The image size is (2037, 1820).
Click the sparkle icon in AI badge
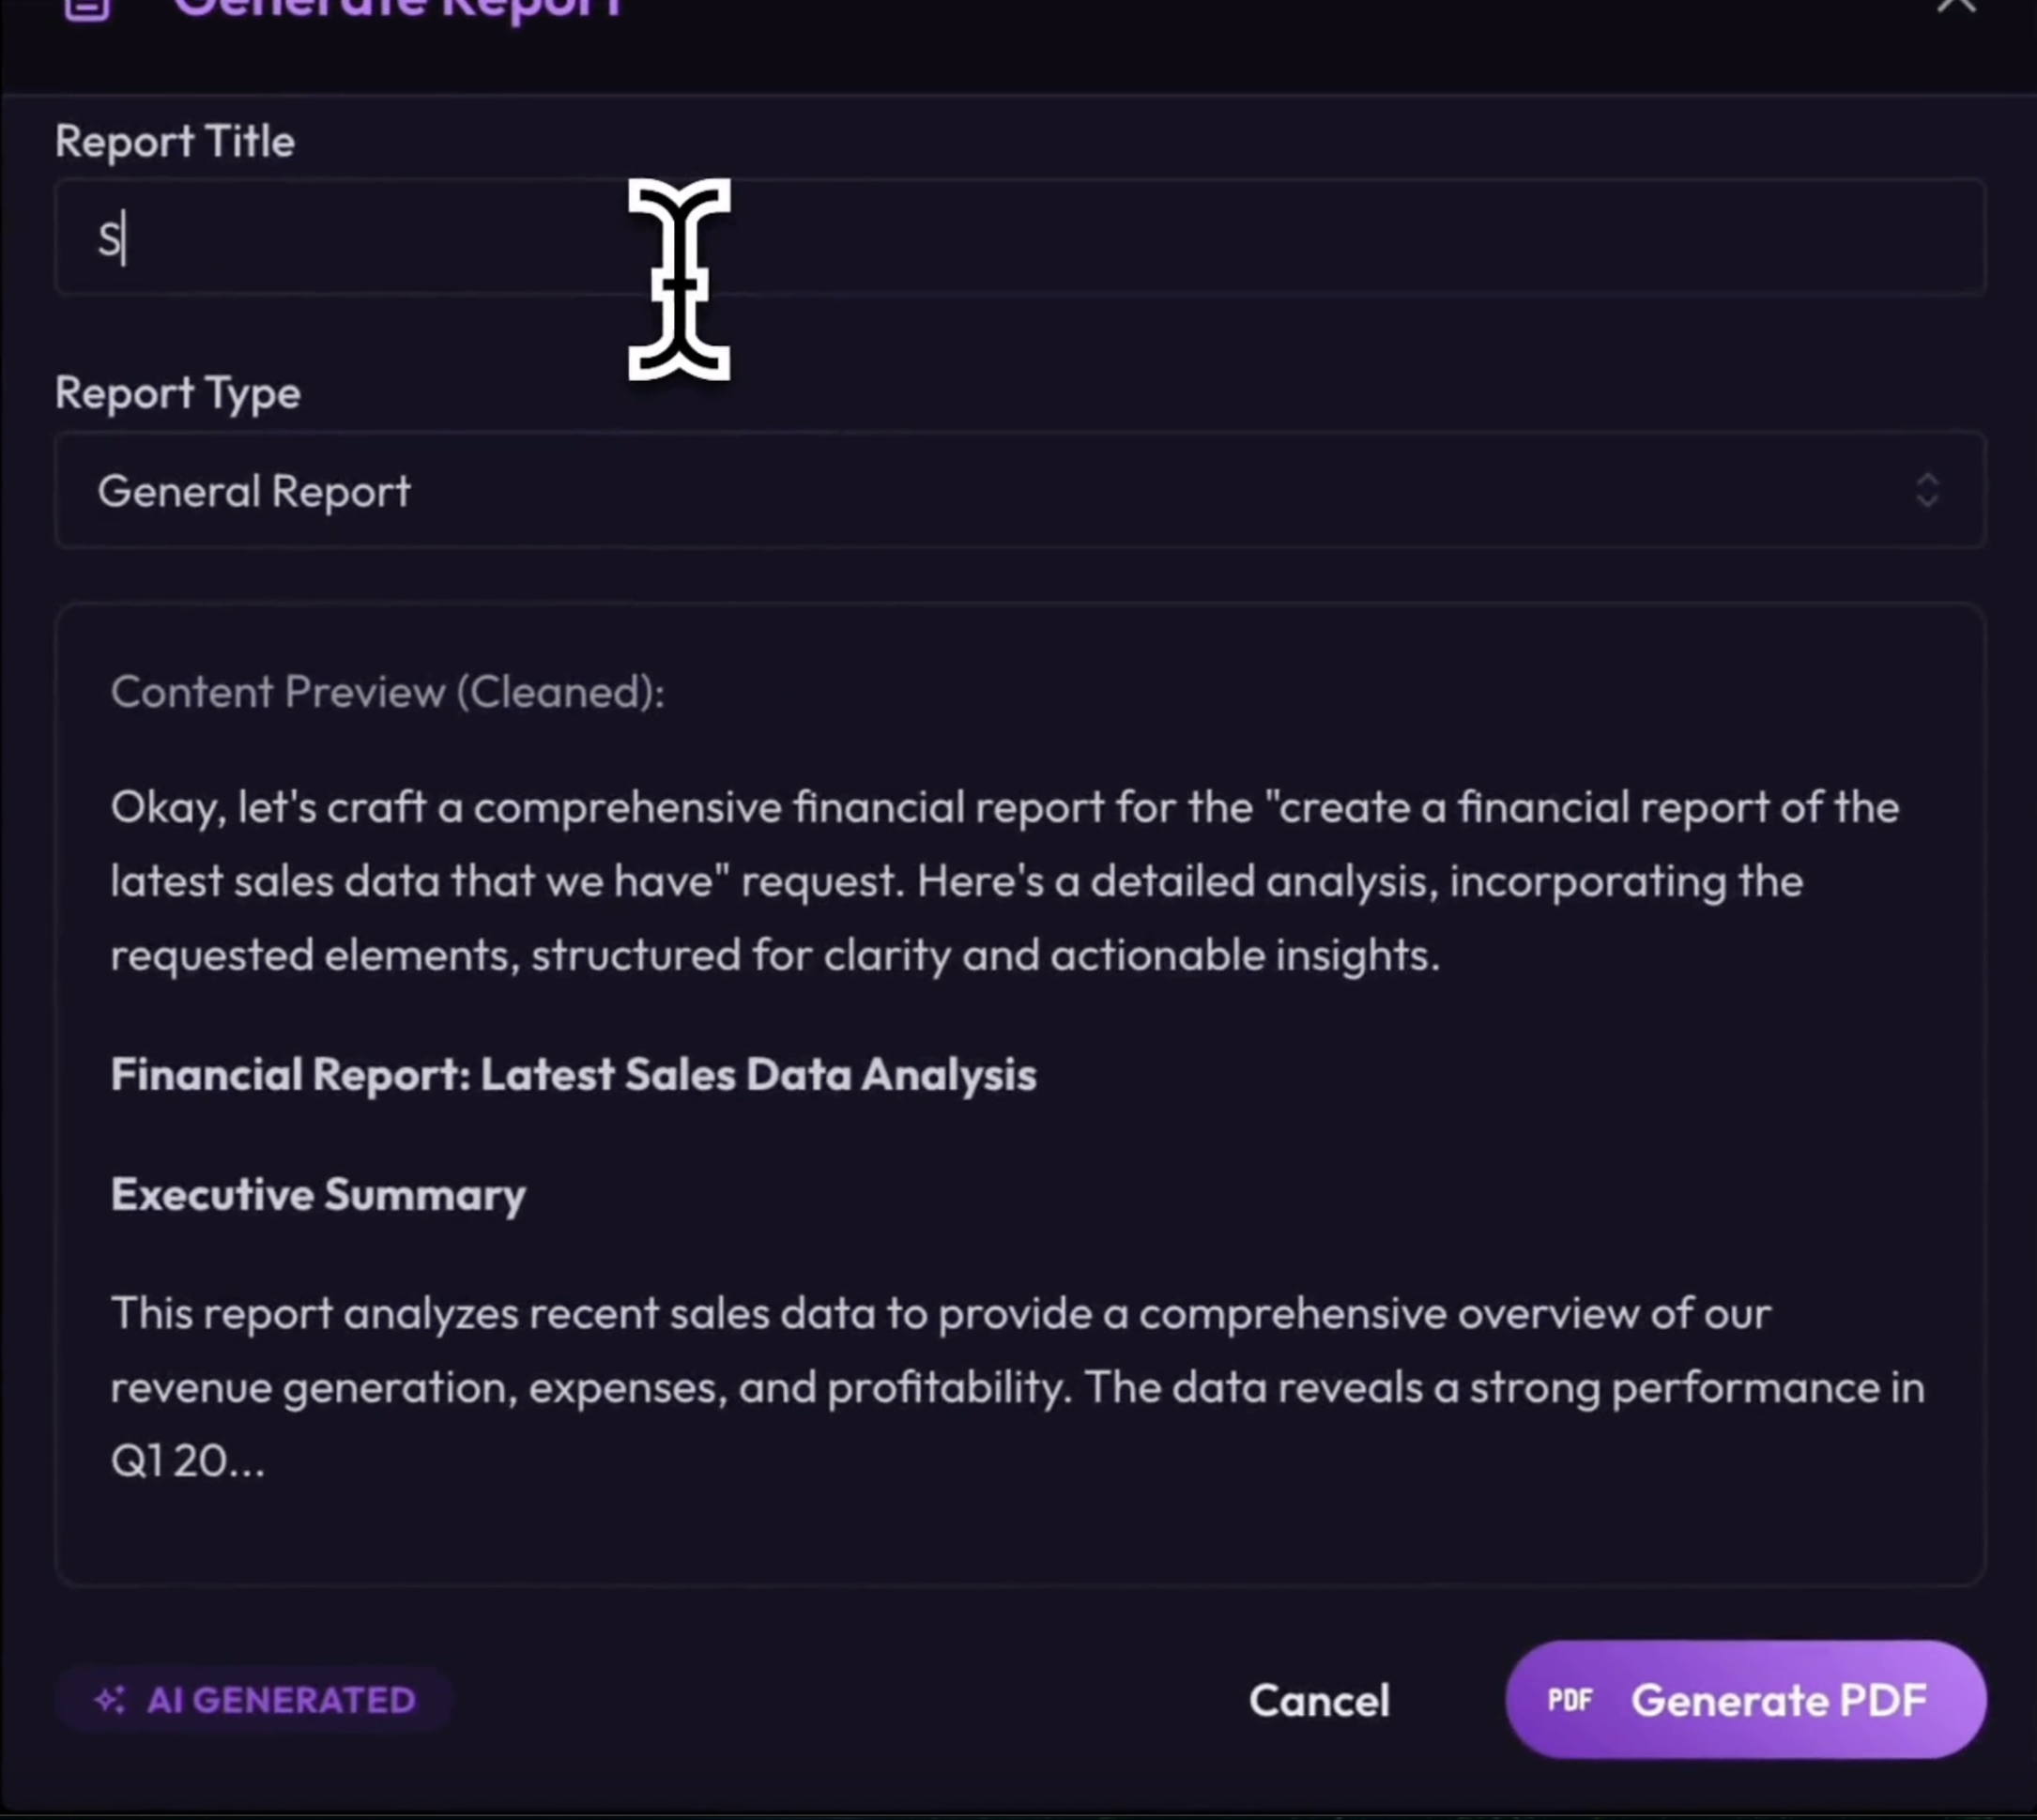(x=110, y=1700)
